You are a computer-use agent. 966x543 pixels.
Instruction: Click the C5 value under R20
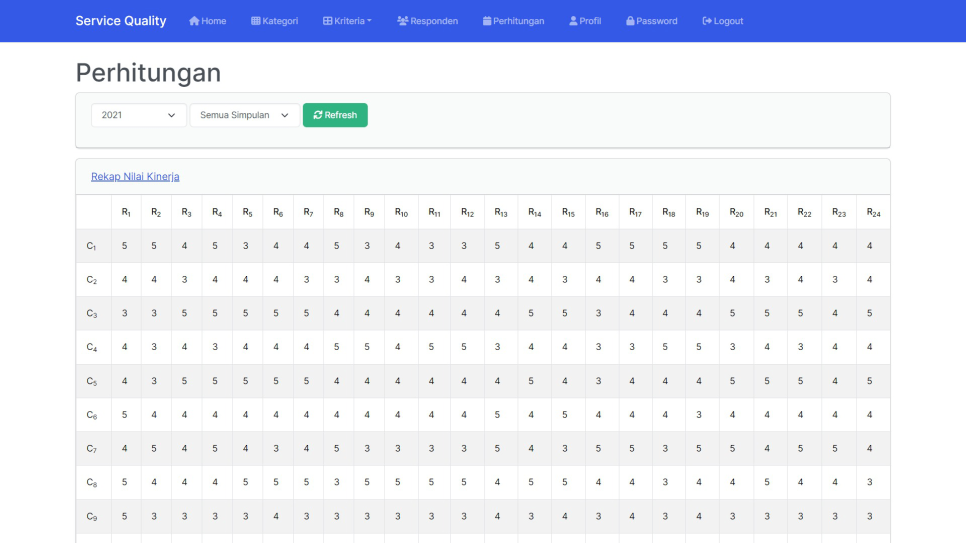pyautogui.click(x=733, y=381)
